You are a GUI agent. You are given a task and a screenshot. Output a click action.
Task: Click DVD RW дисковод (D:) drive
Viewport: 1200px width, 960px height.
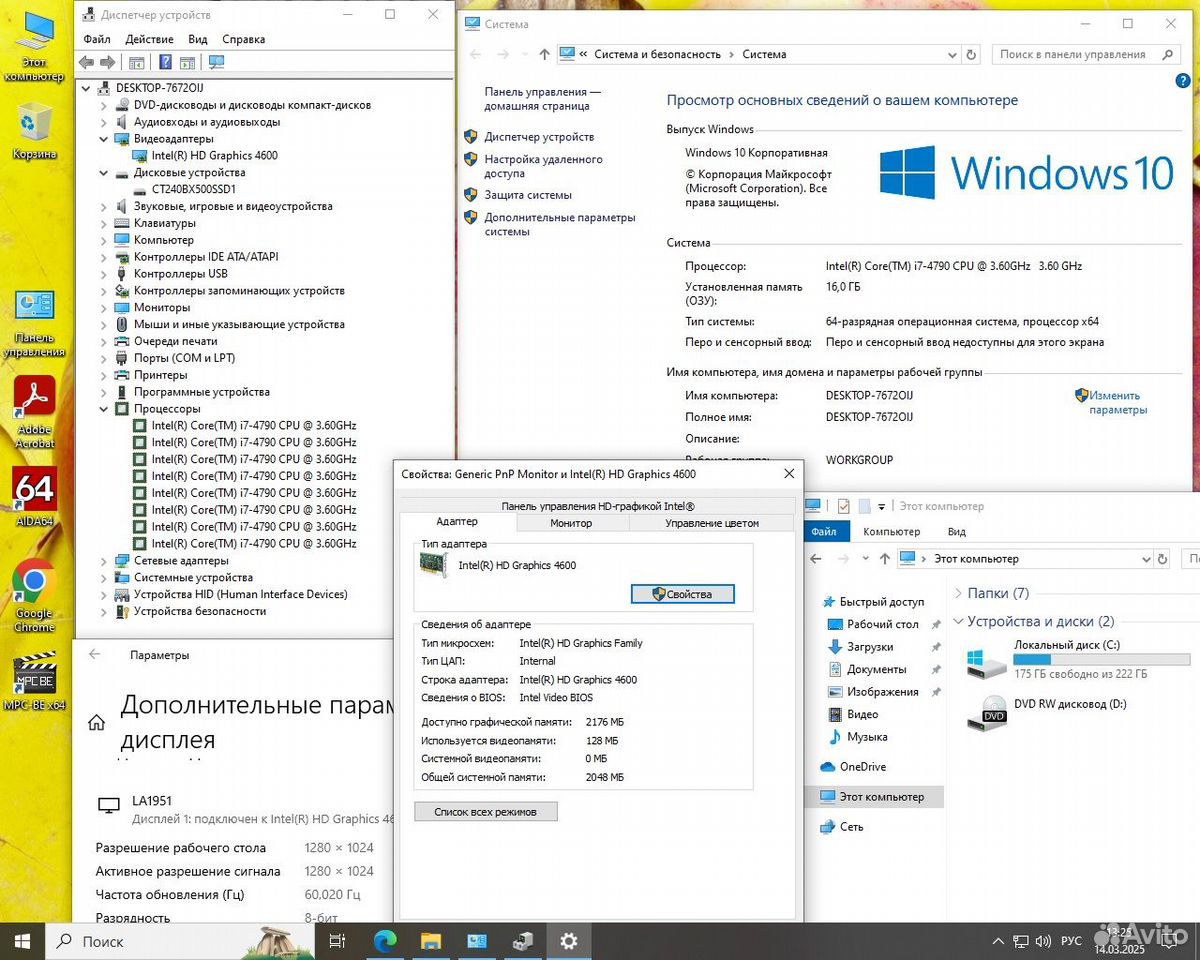tap(1046, 711)
